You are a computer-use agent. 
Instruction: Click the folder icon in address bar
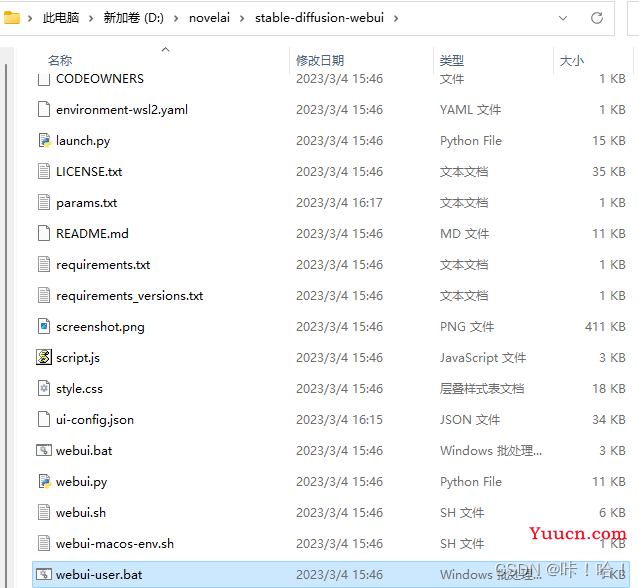coord(11,18)
